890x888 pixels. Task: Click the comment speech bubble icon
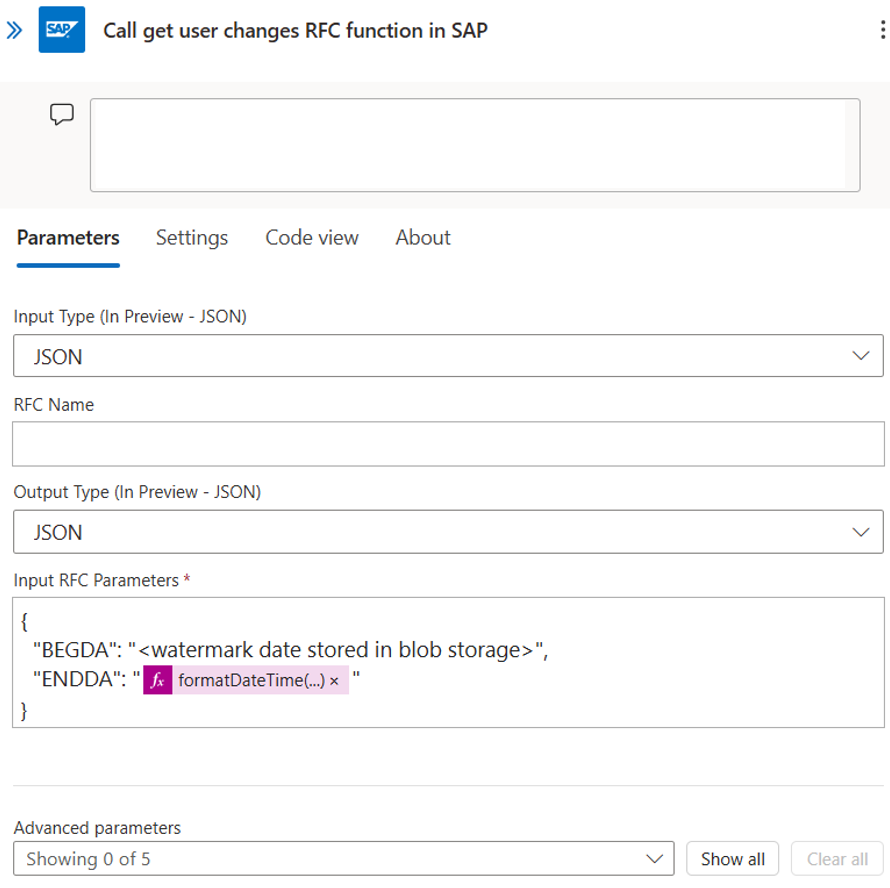tap(62, 115)
